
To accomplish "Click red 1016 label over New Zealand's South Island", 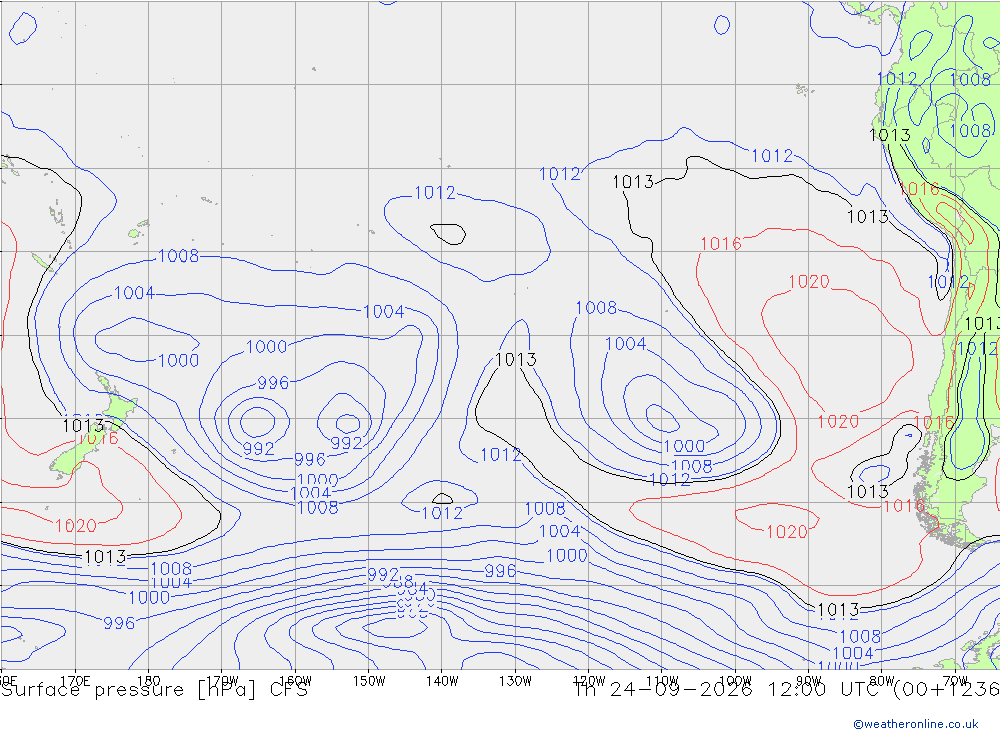I will [98, 439].
